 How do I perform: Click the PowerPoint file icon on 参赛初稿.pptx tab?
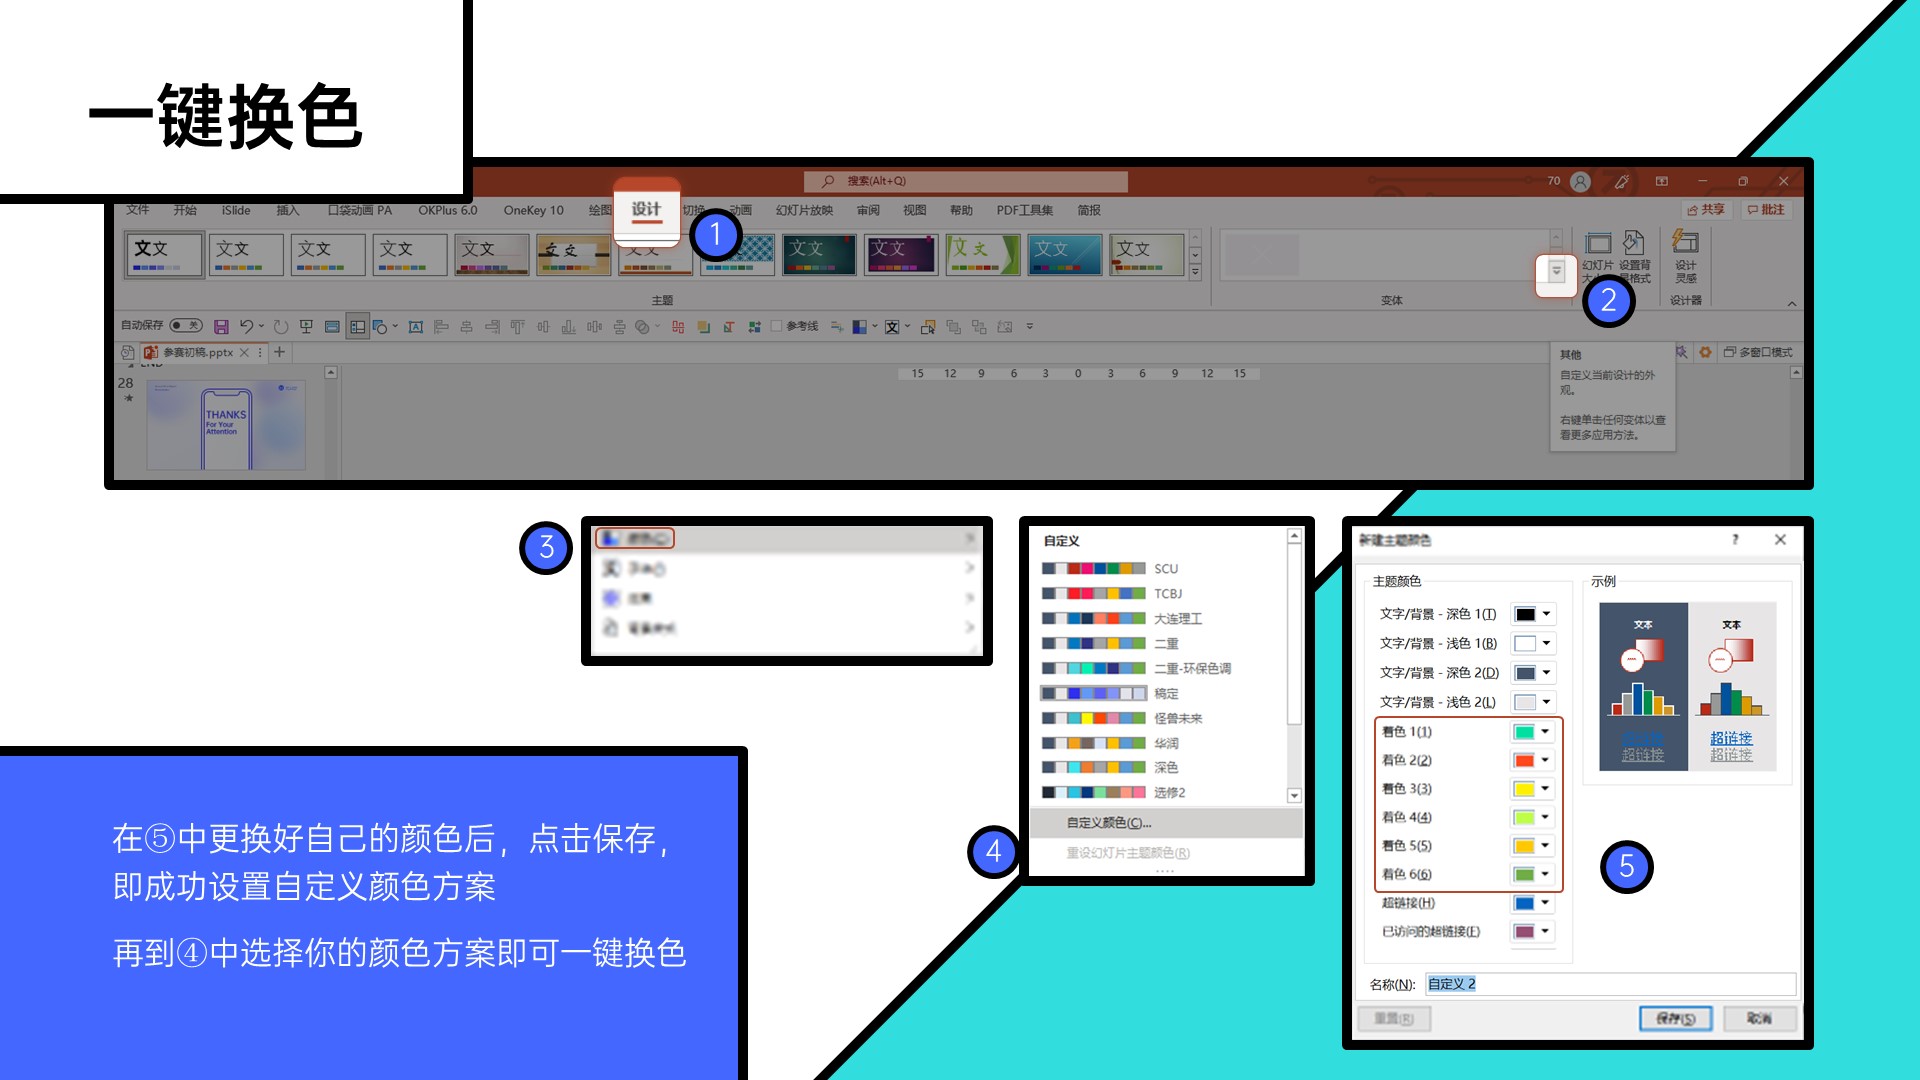pyautogui.click(x=151, y=352)
